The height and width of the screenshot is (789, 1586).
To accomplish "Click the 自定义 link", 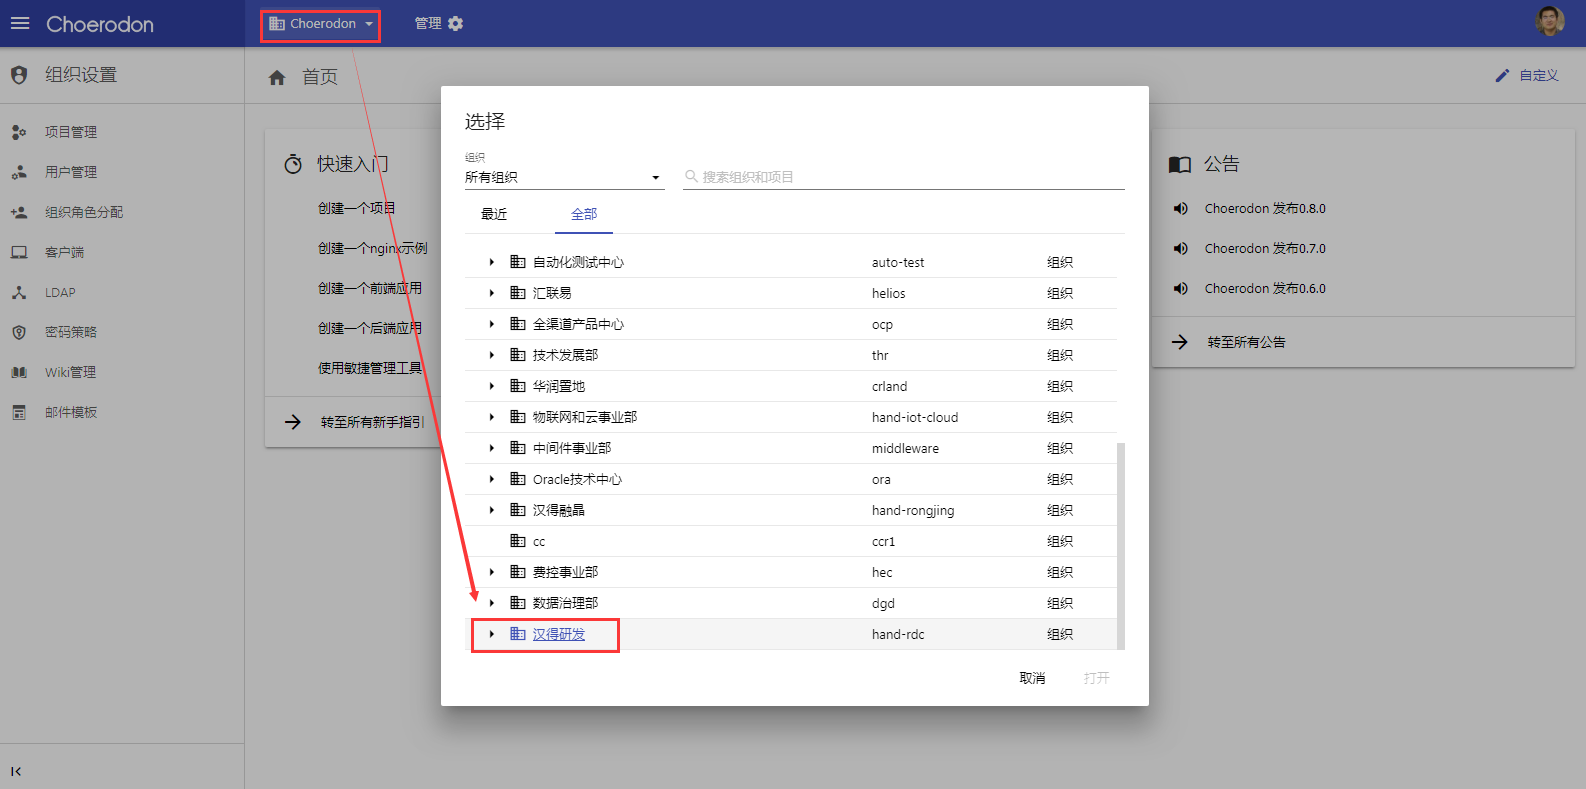I will click(1539, 76).
